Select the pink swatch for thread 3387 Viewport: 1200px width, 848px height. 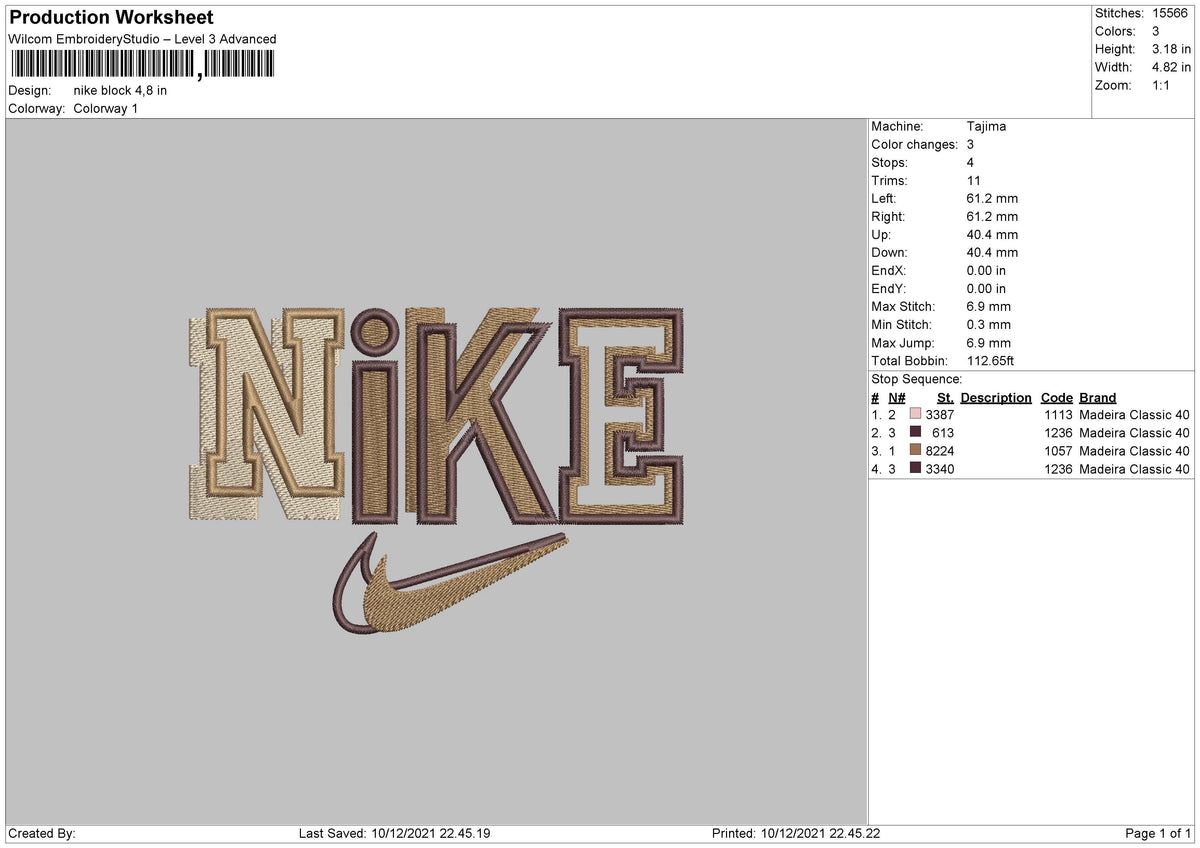coord(914,414)
